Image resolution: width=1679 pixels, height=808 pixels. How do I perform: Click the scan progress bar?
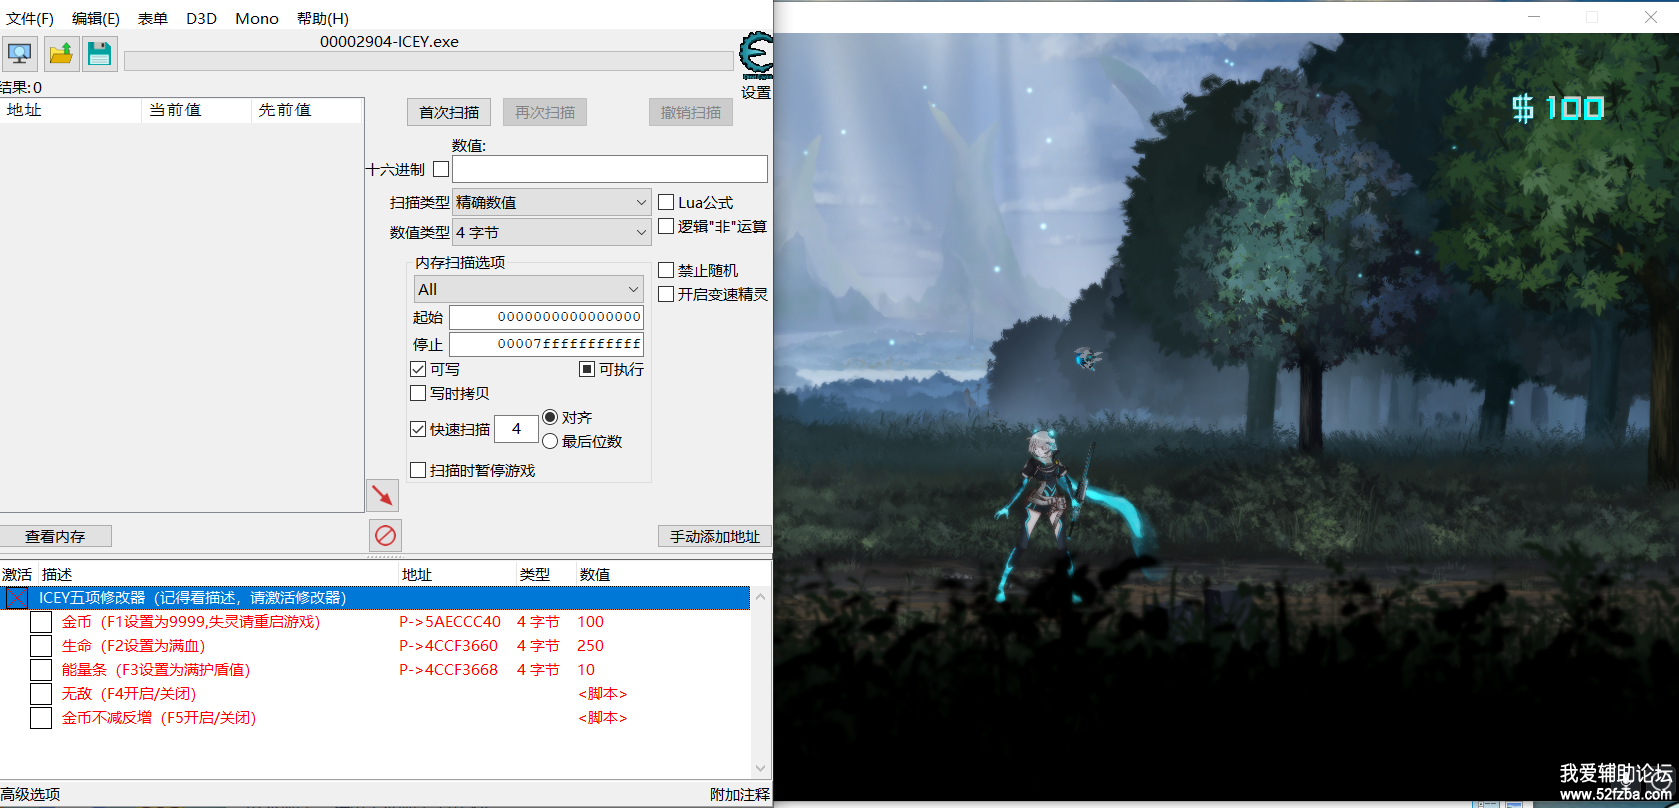(428, 61)
